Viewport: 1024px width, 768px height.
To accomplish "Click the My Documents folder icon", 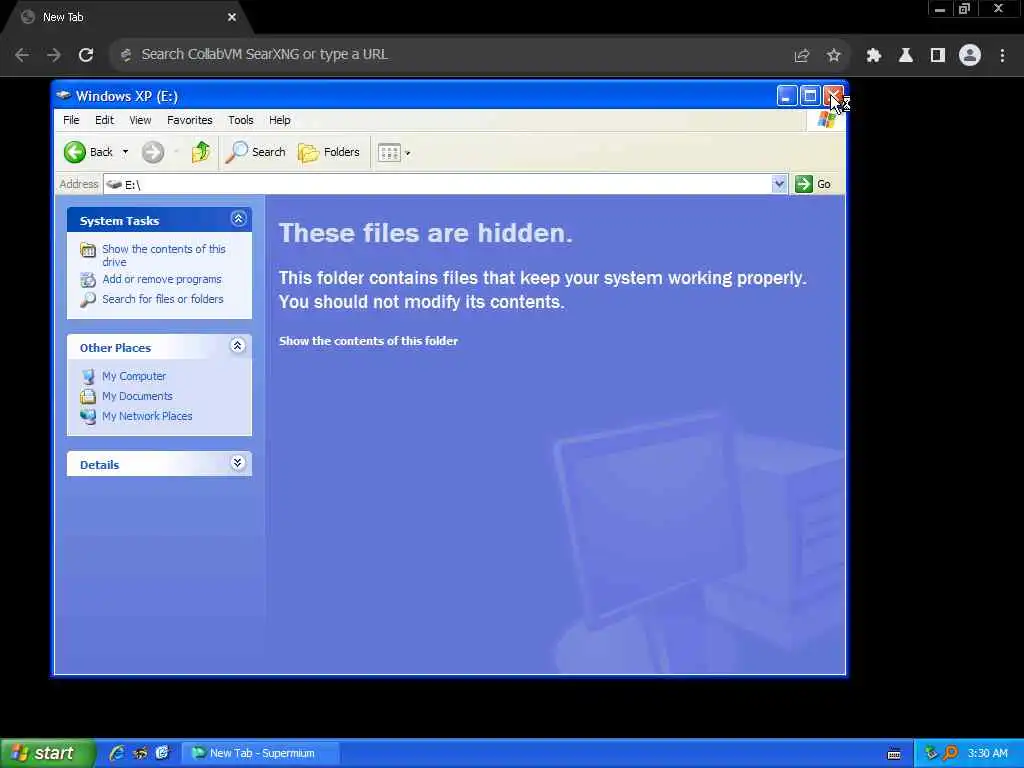I will (x=88, y=396).
